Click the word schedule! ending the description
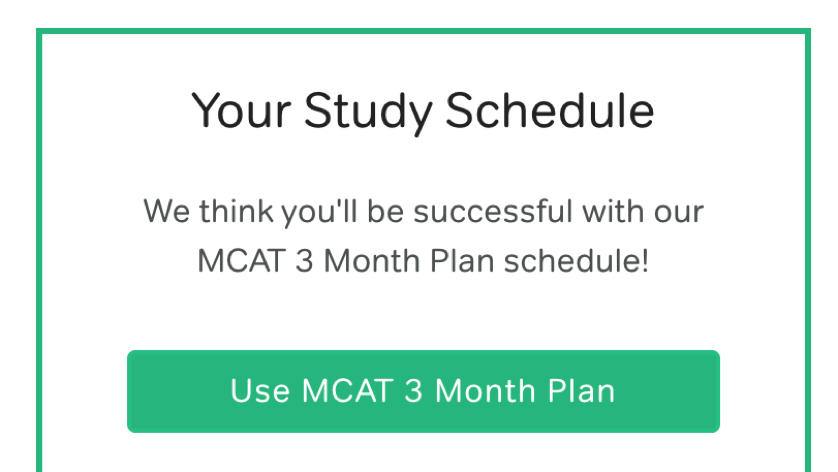Screen dimensions: 838x472 (577, 260)
